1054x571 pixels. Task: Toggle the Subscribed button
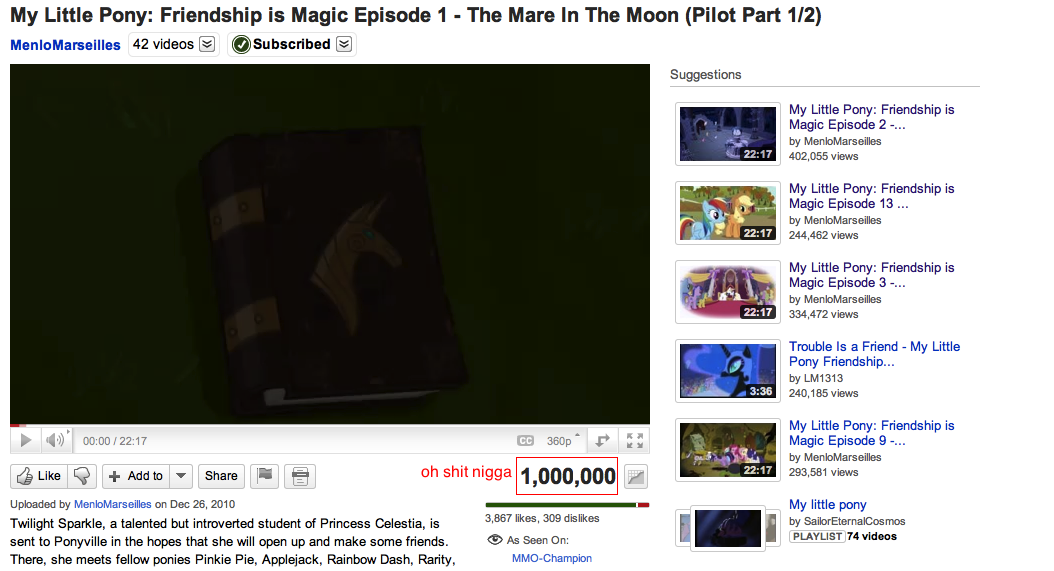(x=282, y=44)
